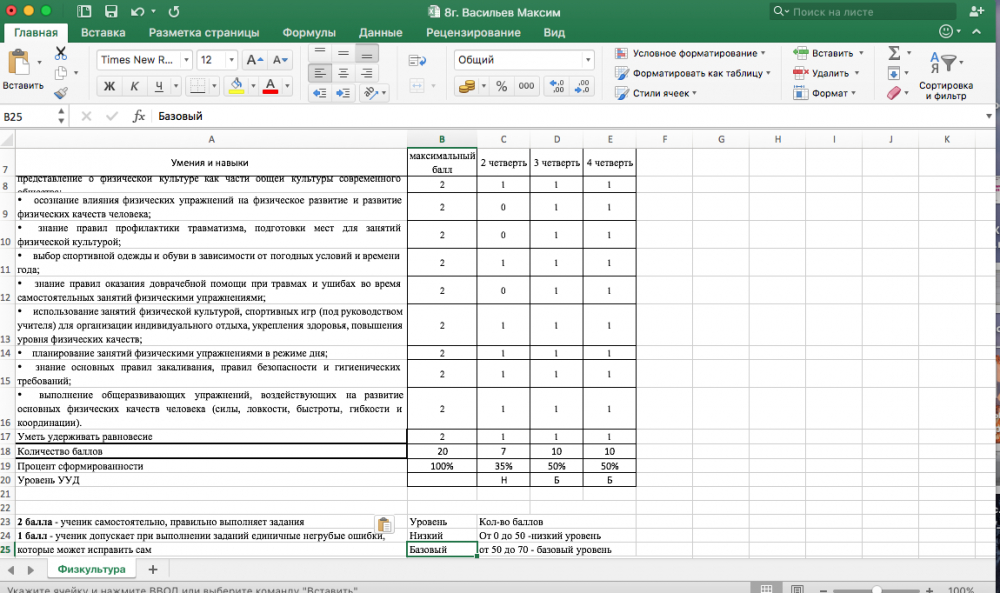Click the Increase indent icon
The width and height of the screenshot is (1000, 593).
point(343,93)
